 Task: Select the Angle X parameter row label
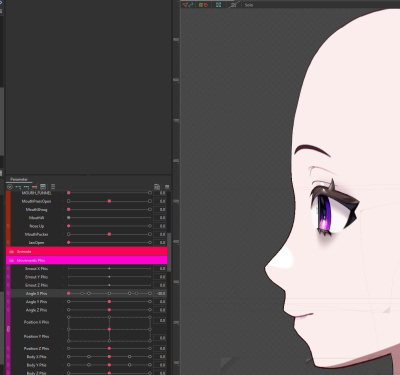[x=36, y=293]
